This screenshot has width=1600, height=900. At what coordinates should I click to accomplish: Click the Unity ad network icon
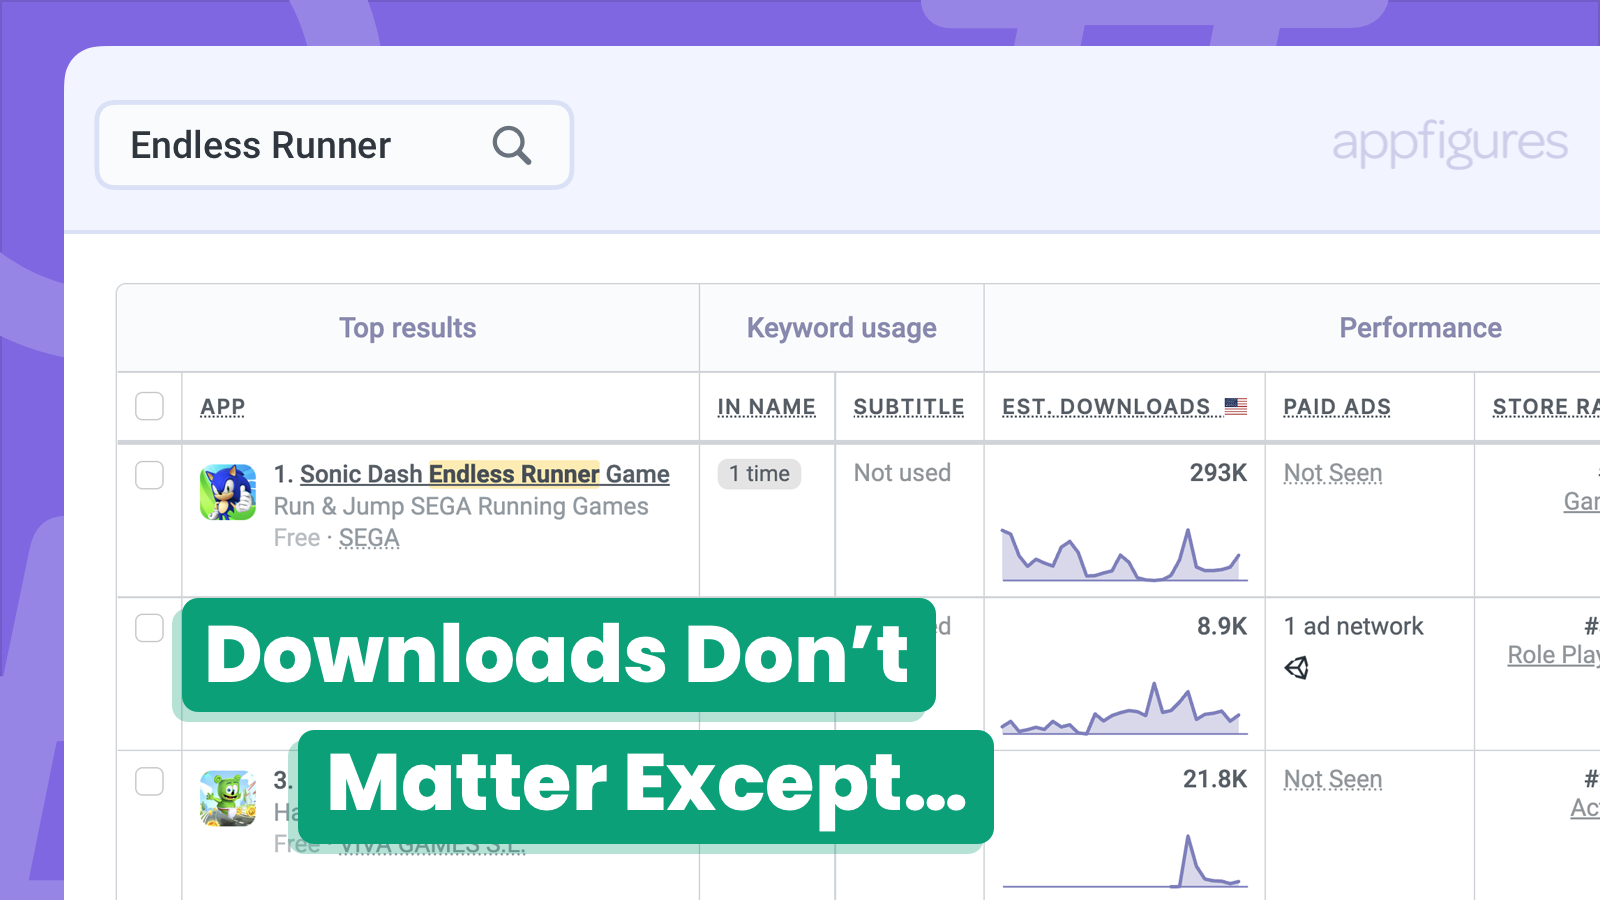(x=1296, y=668)
